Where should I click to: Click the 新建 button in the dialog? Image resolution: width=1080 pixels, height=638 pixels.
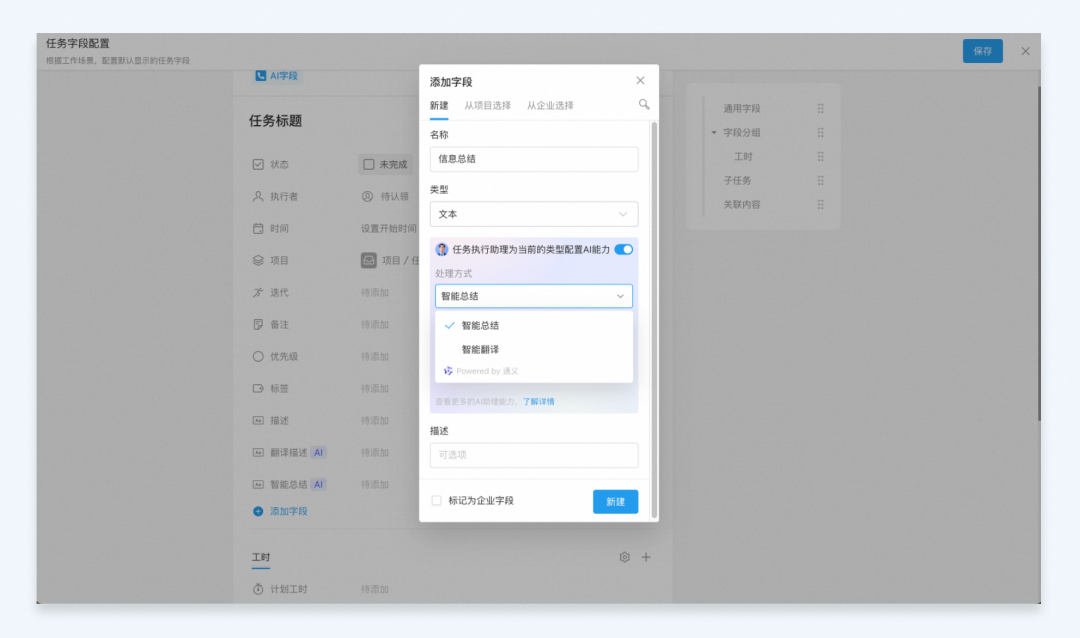(615, 502)
